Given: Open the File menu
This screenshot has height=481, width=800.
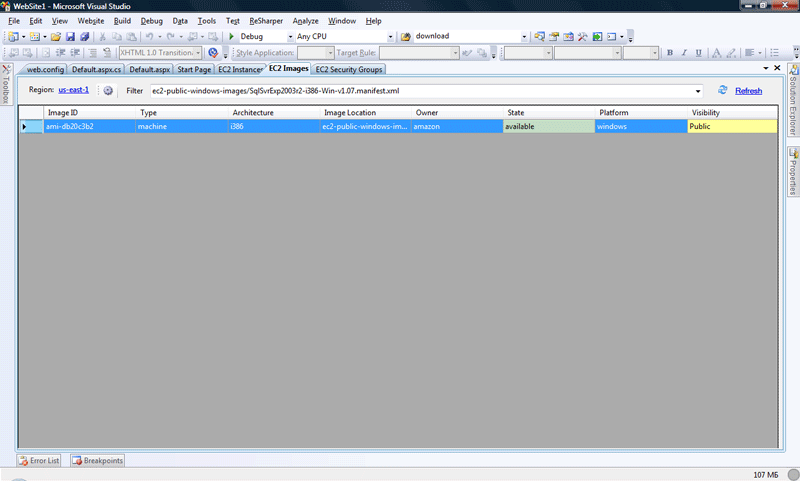Looking at the screenshot, I should coord(14,21).
